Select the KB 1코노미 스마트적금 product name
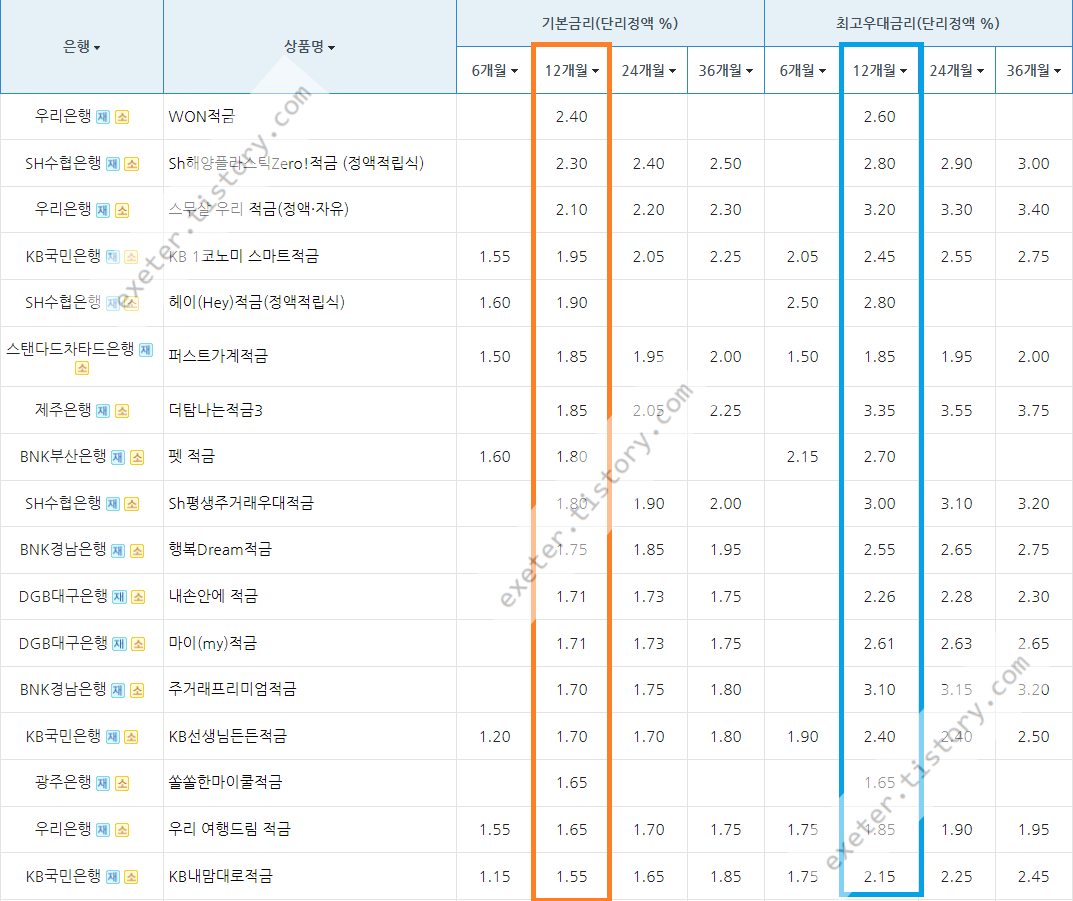The width and height of the screenshot is (1073, 901). [244, 256]
